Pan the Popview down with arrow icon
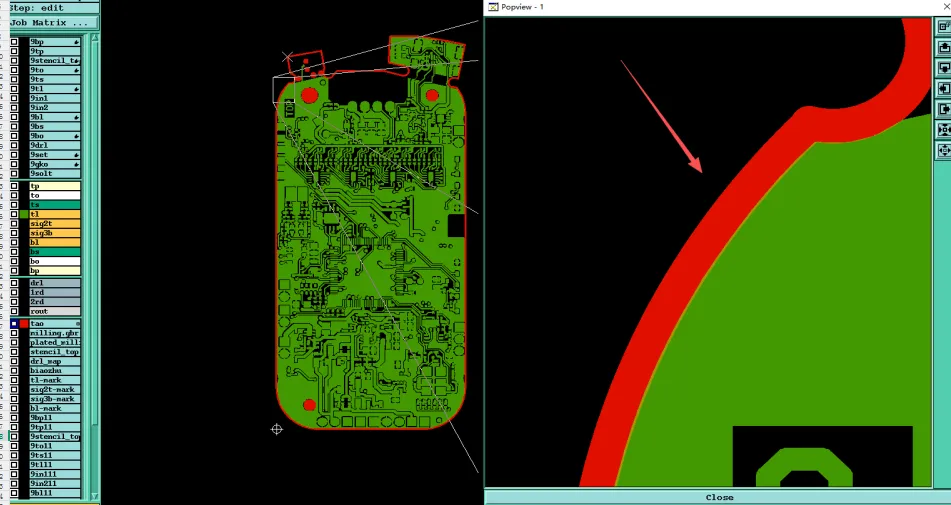Viewport: 951px width, 505px height. coord(944,67)
